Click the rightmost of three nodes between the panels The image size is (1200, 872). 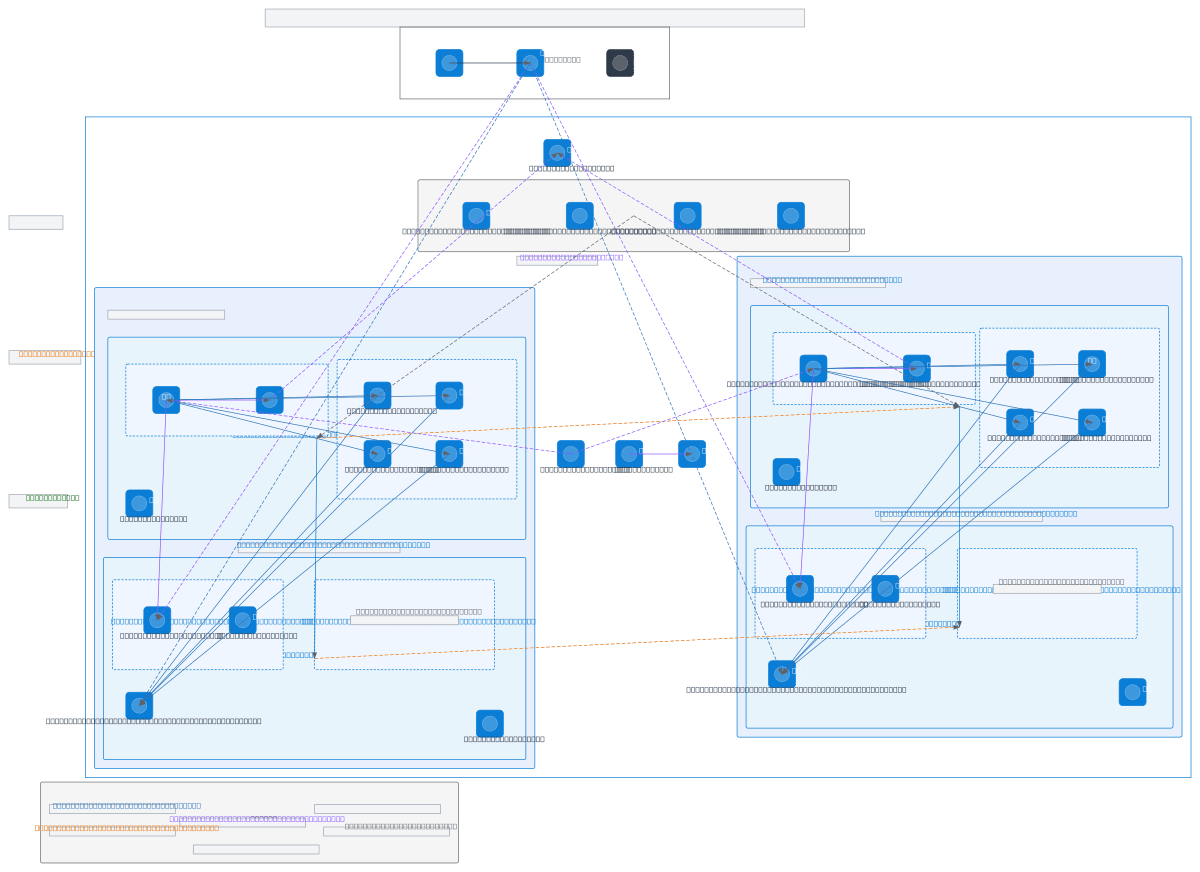tap(692, 454)
